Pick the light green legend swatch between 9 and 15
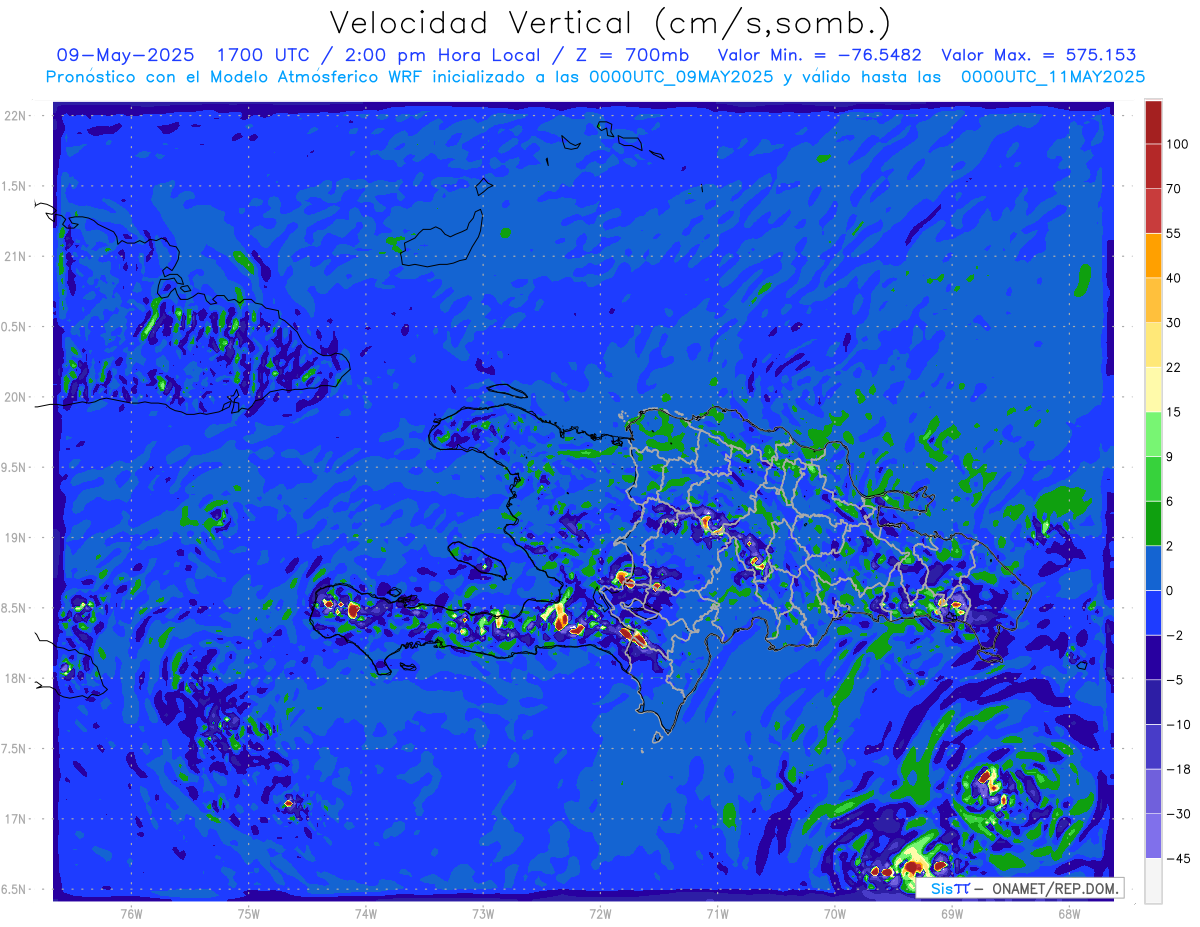Image resolution: width=1200 pixels, height=927 pixels. click(x=1153, y=433)
